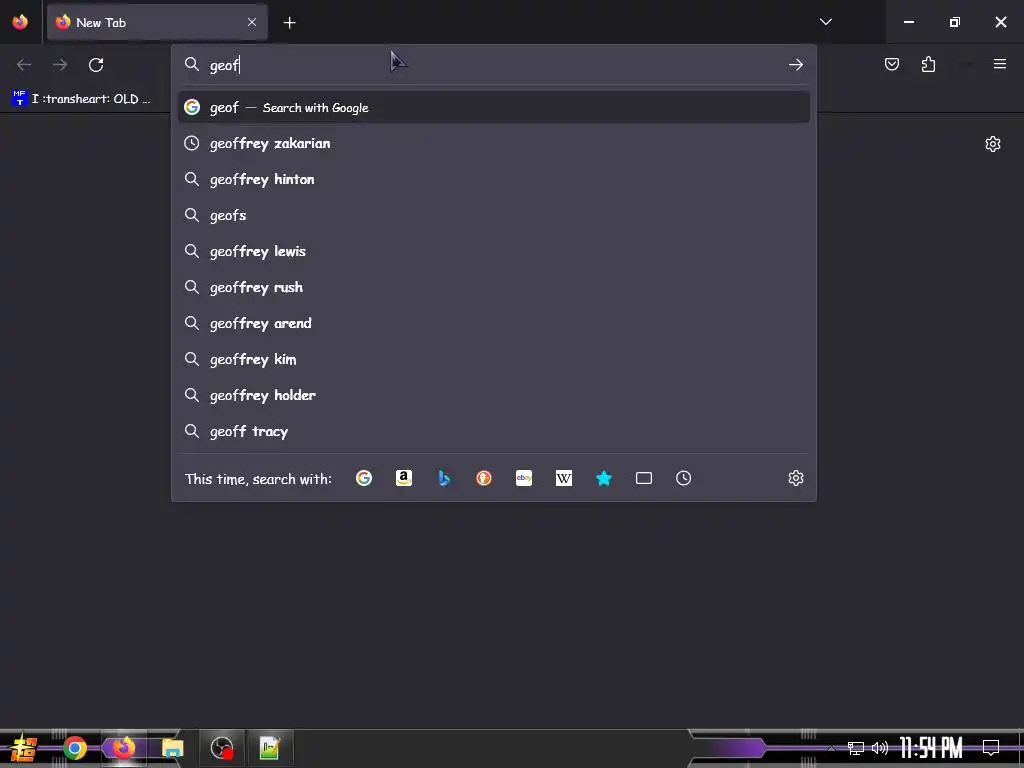The width and height of the screenshot is (1024, 768).
Task: Select geoffrey kim suggestion
Action: [494, 359]
